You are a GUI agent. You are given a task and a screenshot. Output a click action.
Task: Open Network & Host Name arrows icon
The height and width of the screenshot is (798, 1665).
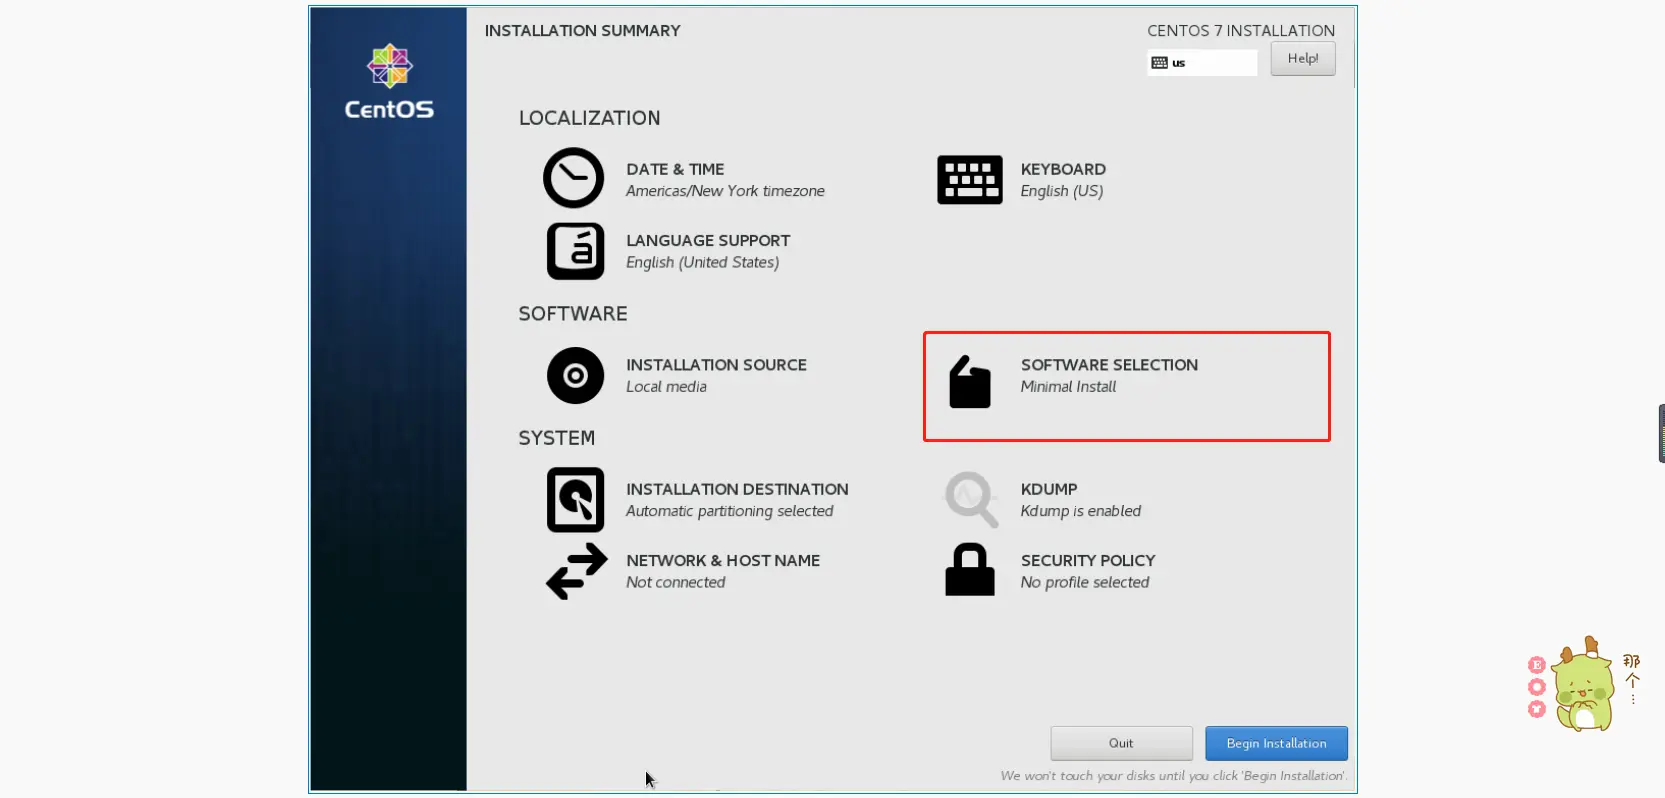576,571
